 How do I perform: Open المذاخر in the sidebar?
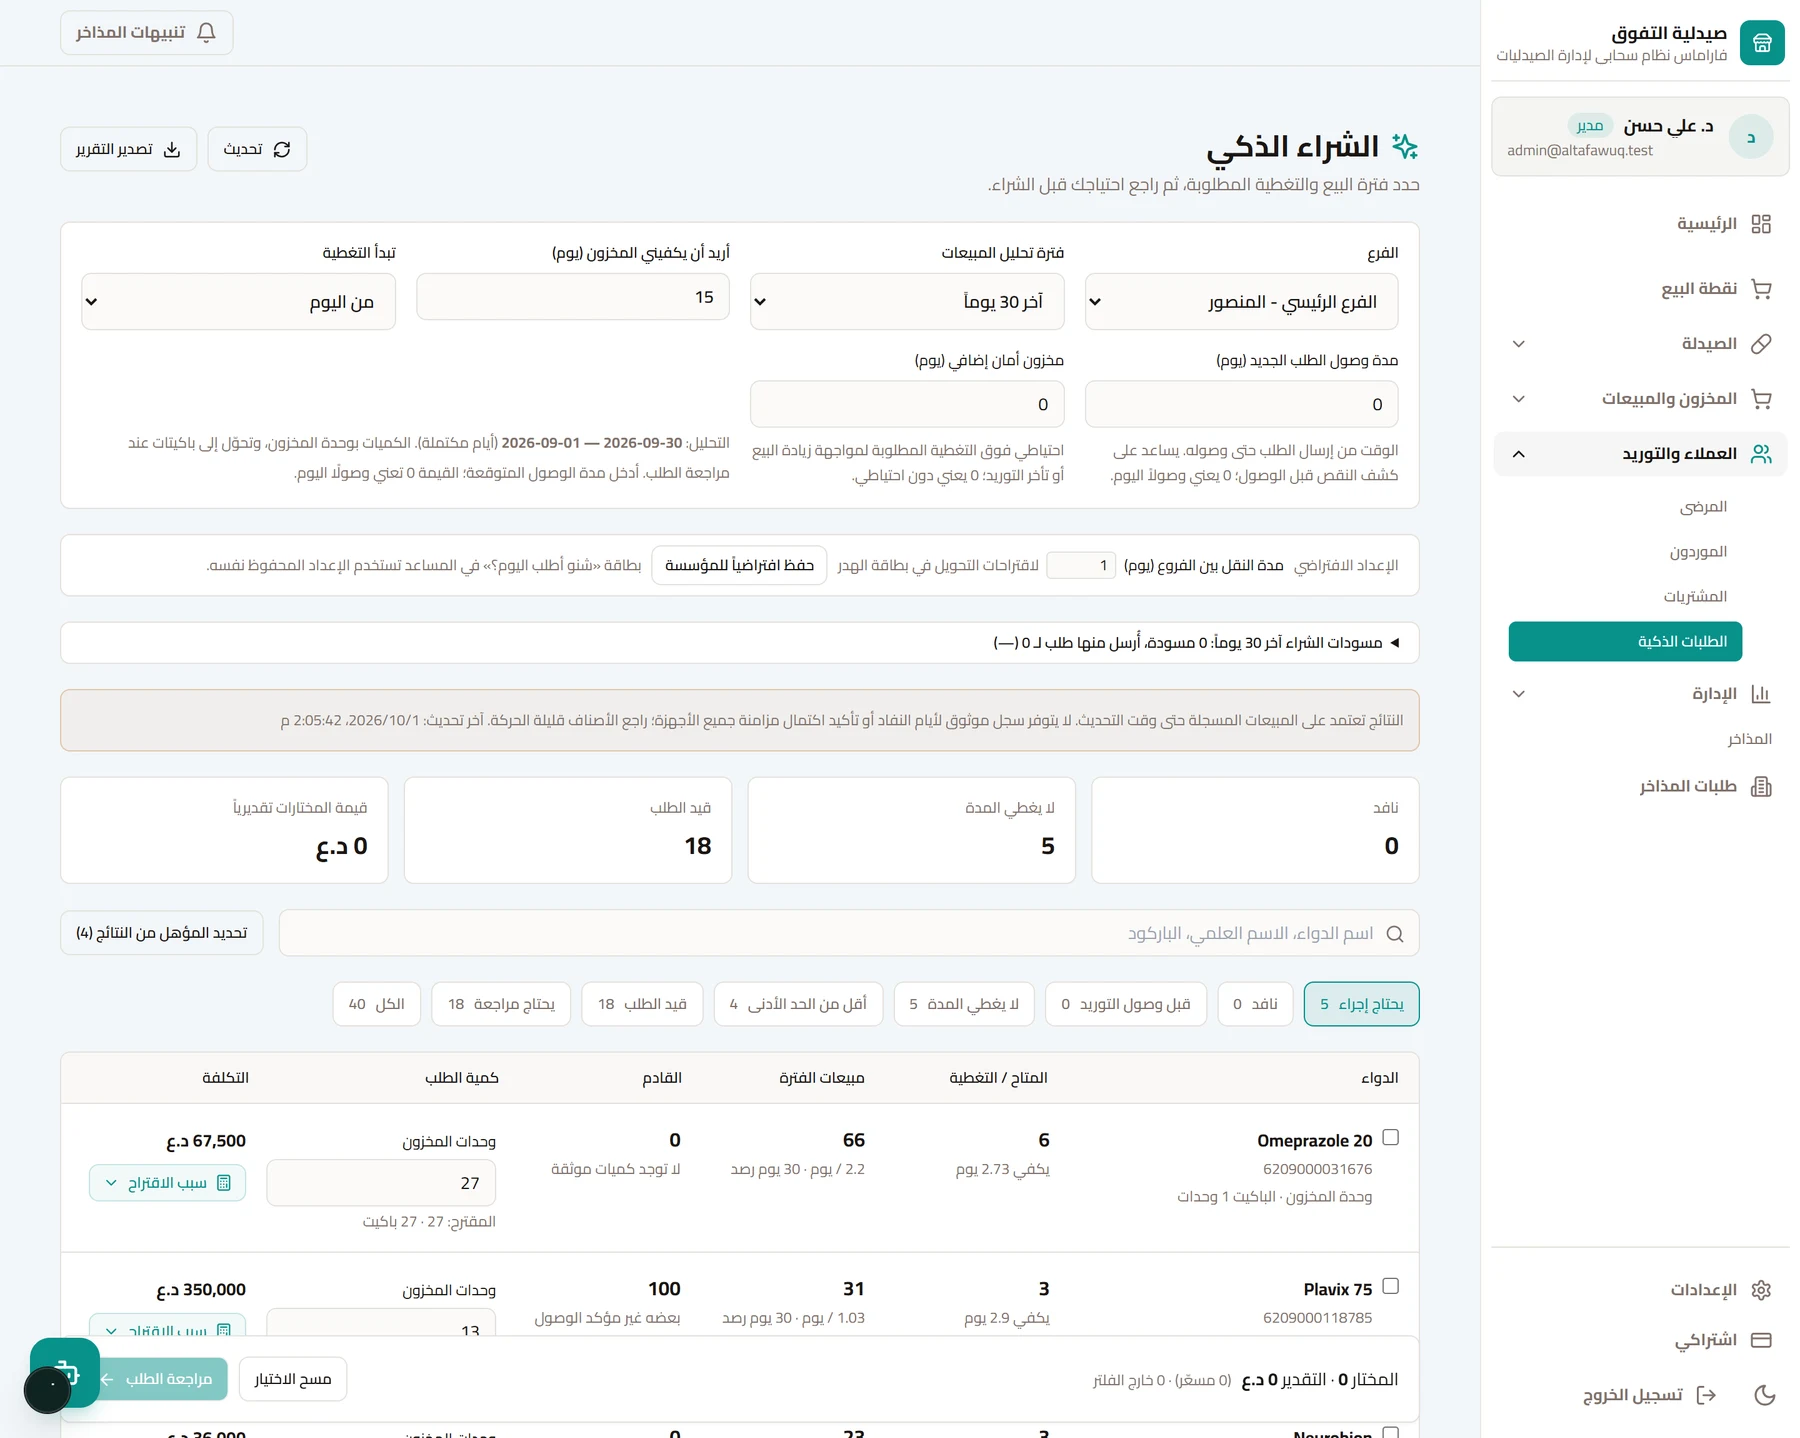(x=1749, y=739)
